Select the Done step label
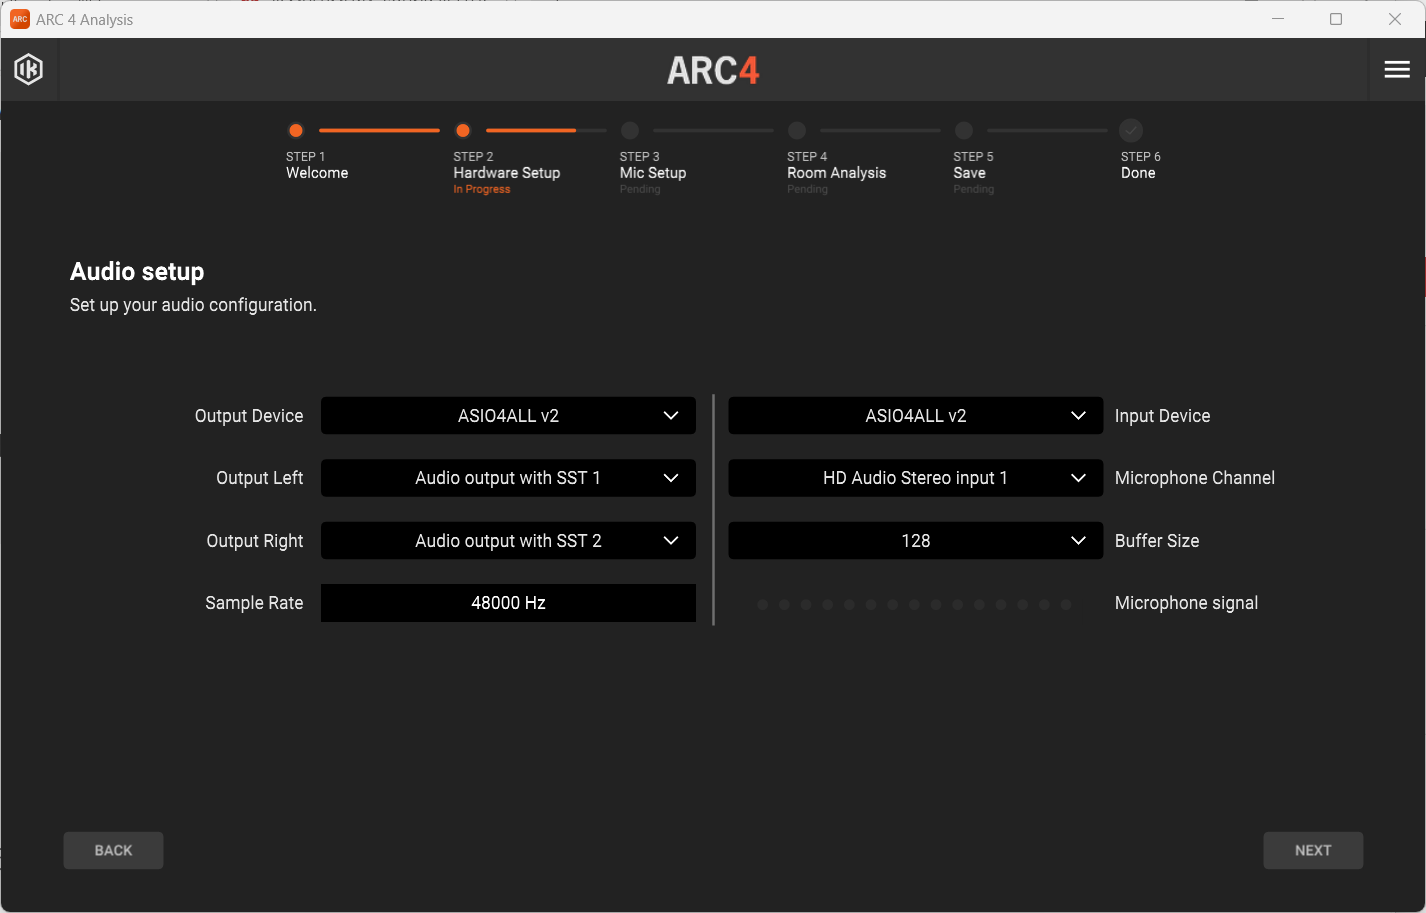This screenshot has height=913, width=1426. pos(1138,173)
